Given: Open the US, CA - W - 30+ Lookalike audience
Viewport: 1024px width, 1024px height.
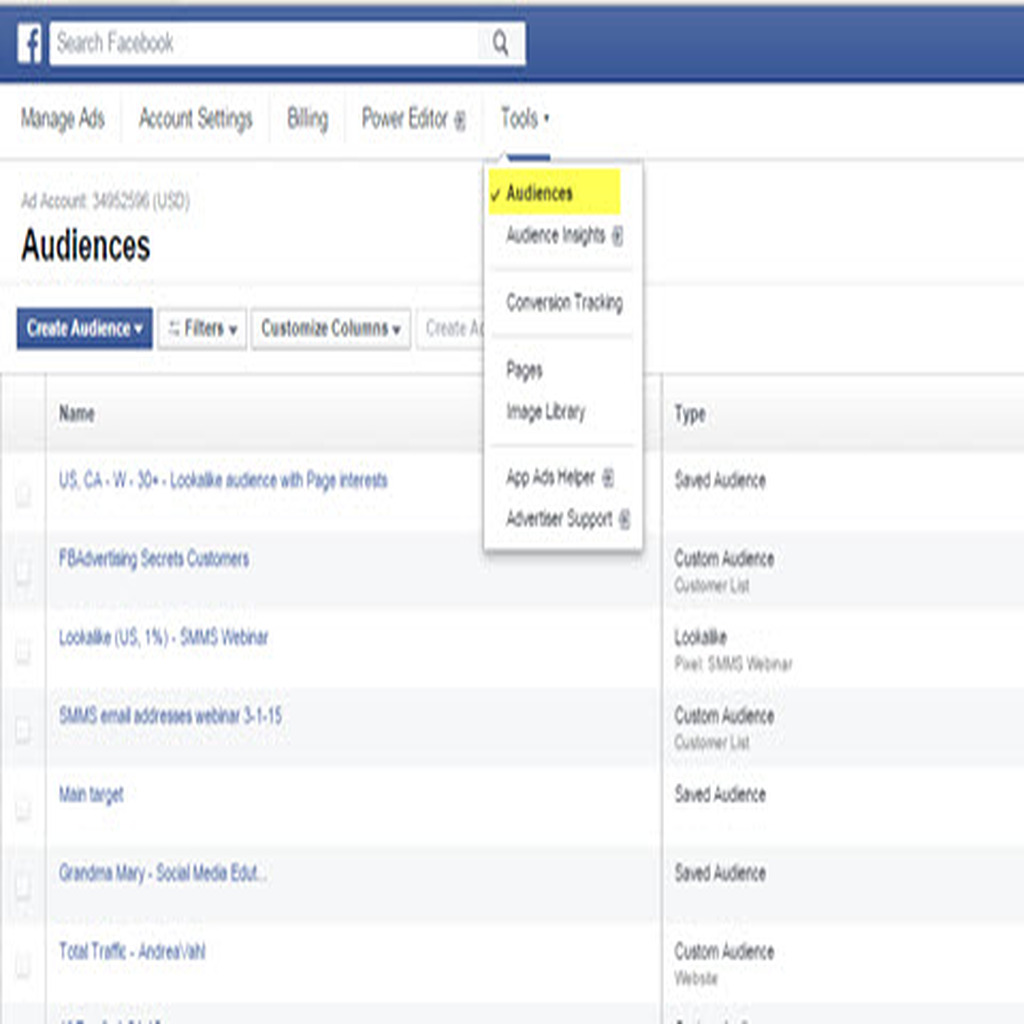Looking at the screenshot, I should [x=223, y=481].
